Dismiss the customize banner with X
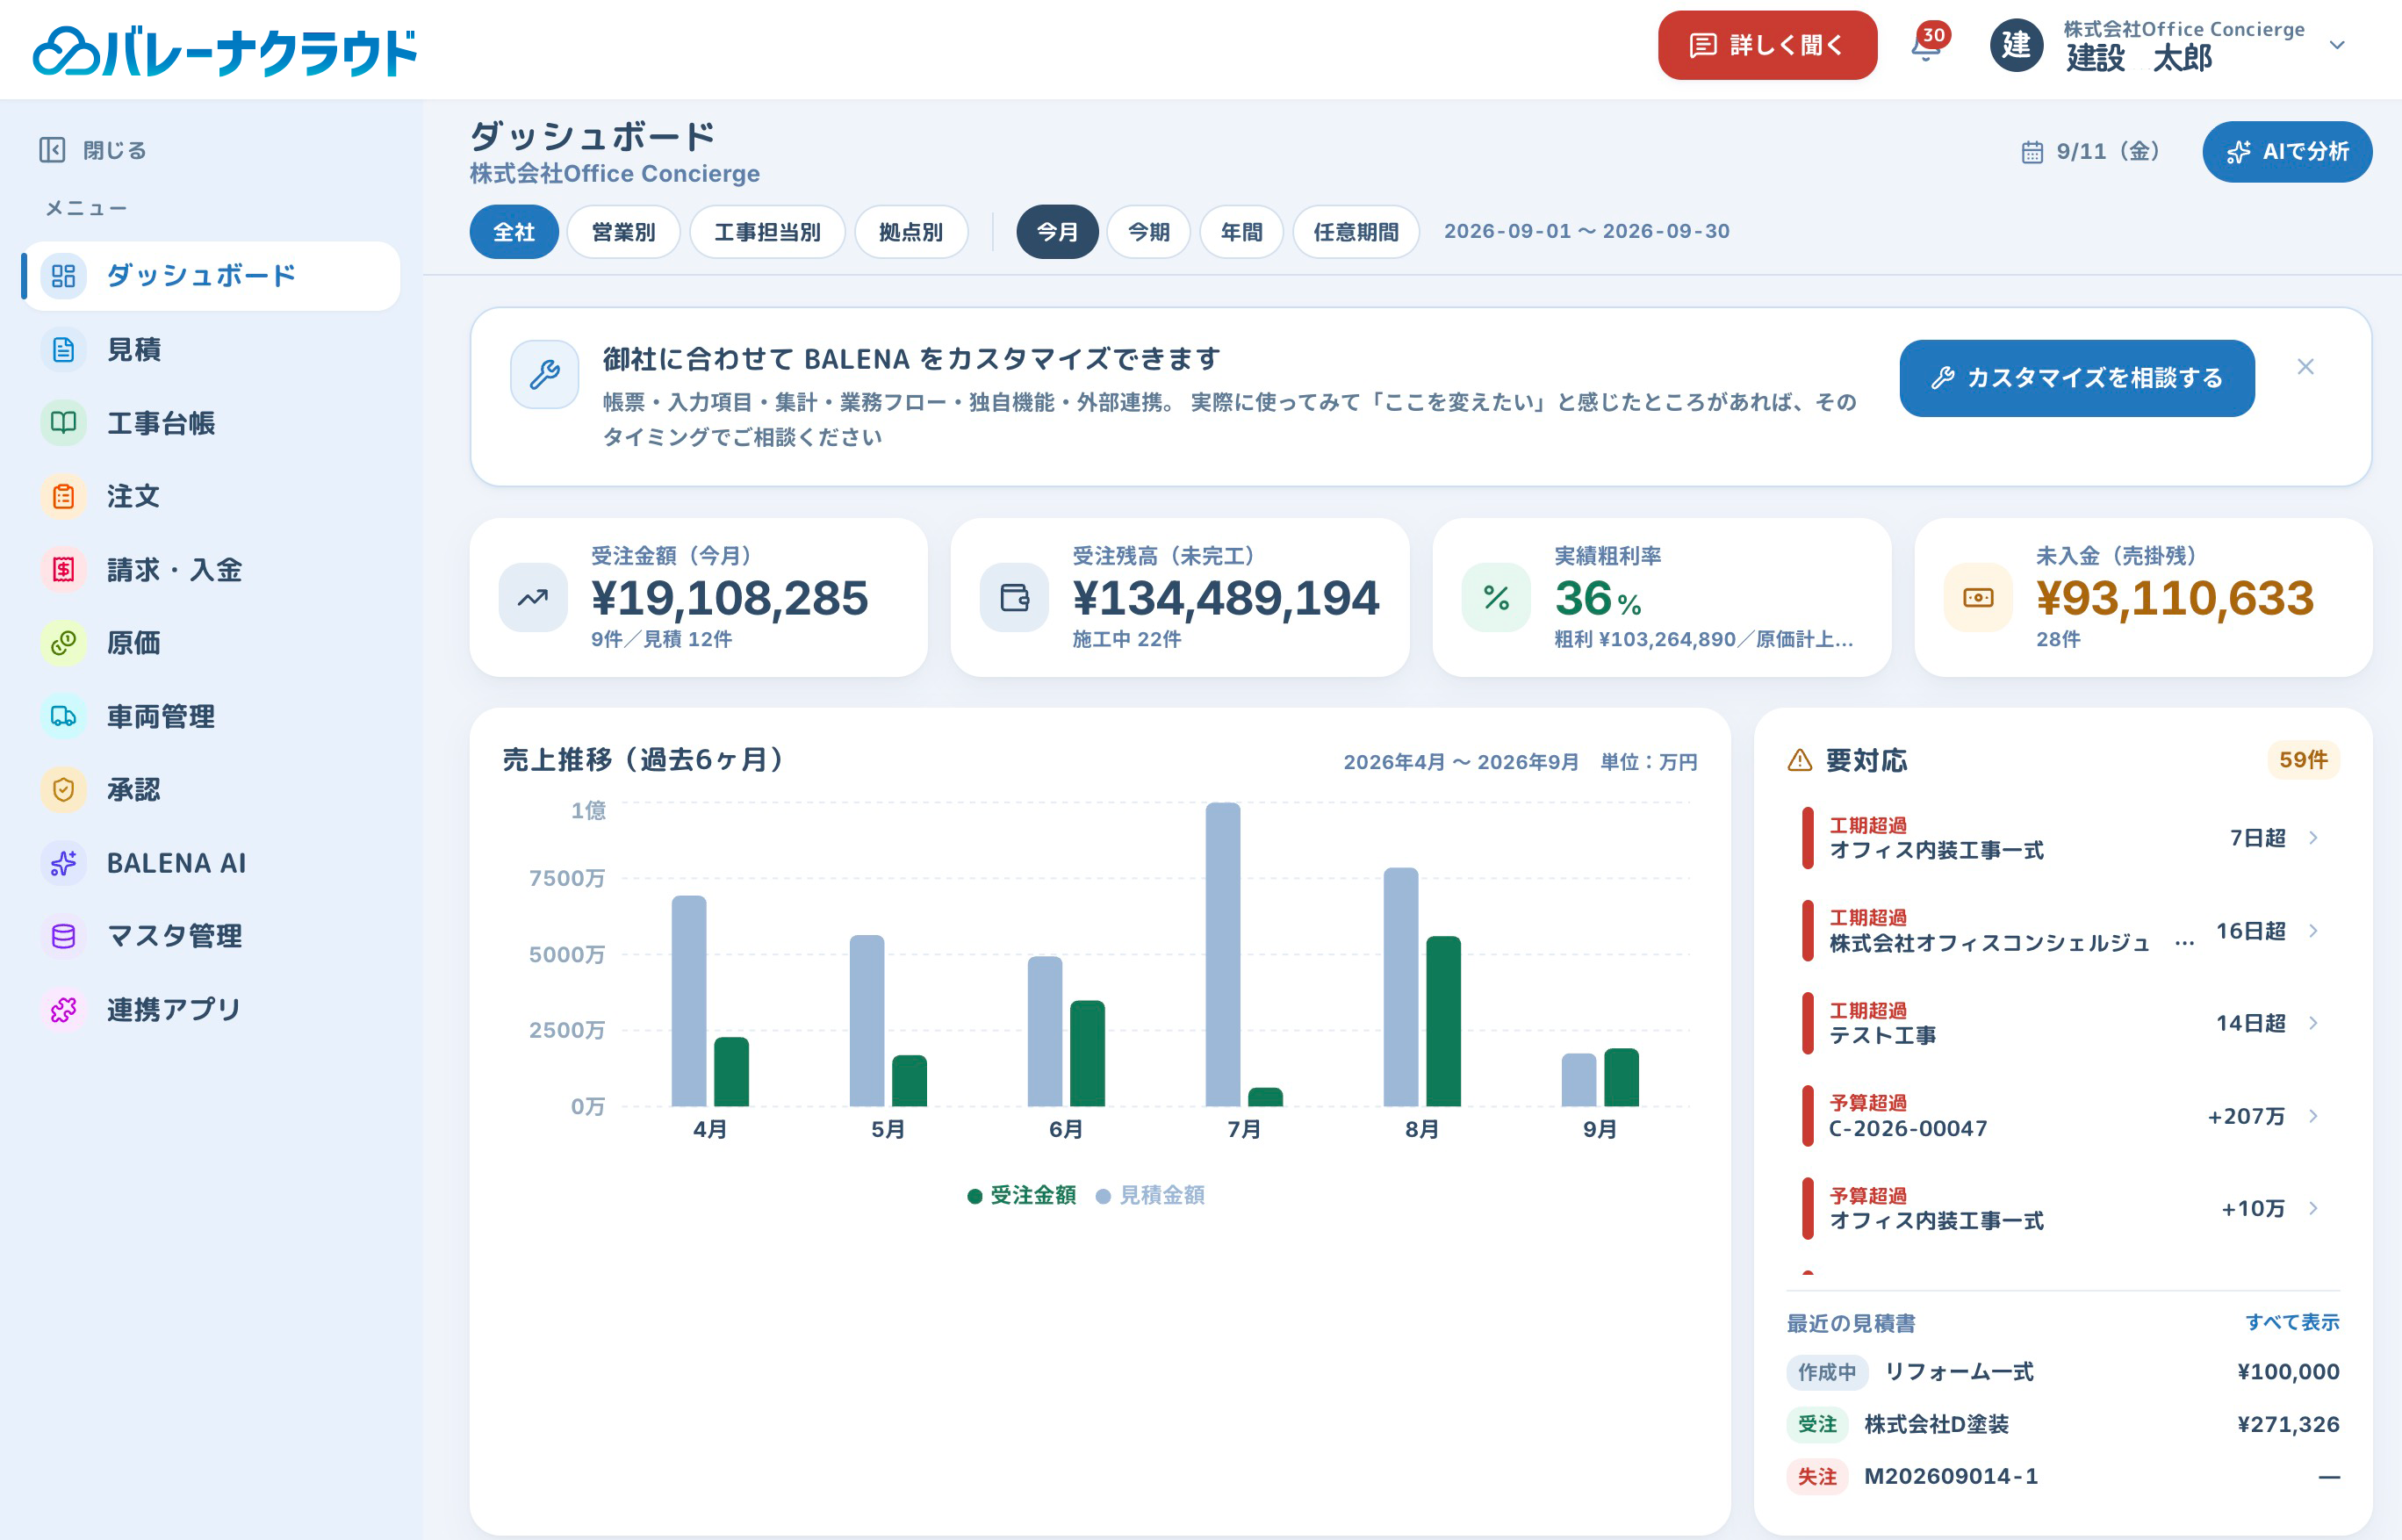The width and height of the screenshot is (2402, 1540). coord(2305,367)
